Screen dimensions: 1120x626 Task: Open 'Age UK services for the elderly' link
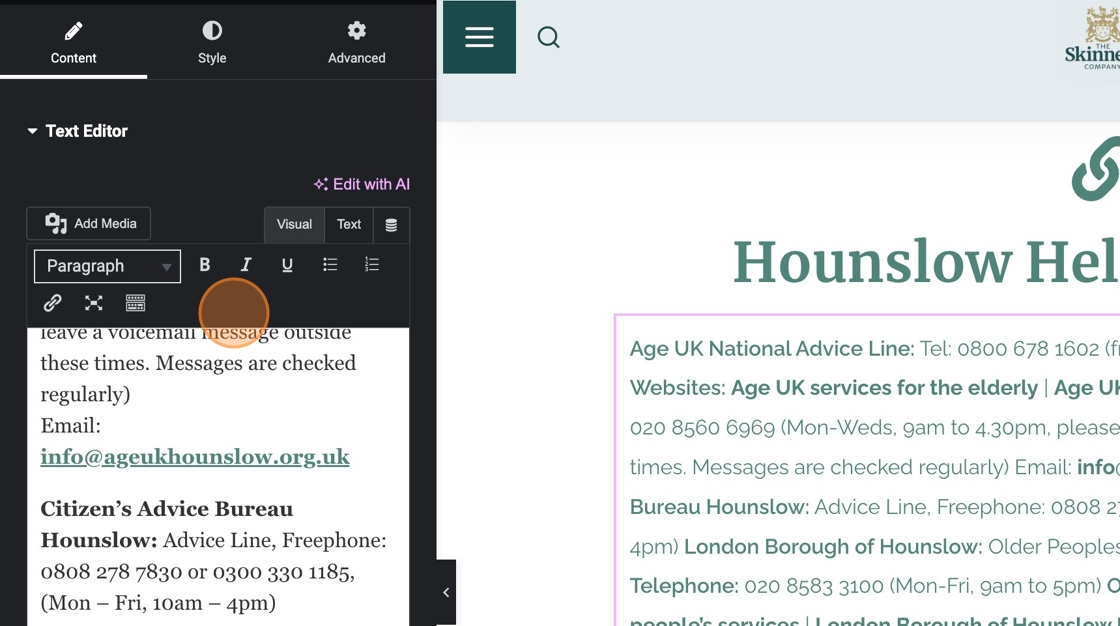pyautogui.click(x=884, y=388)
